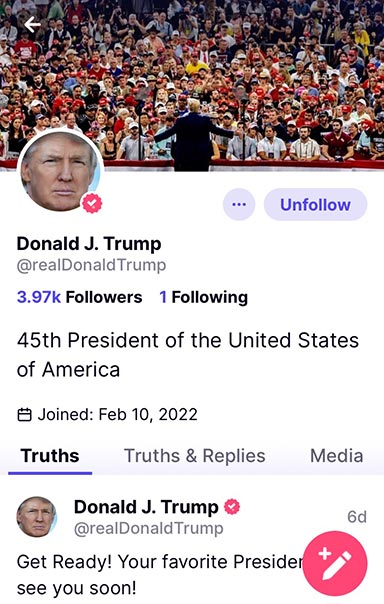Tap the calendar icon next to Joined date

(x=25, y=415)
